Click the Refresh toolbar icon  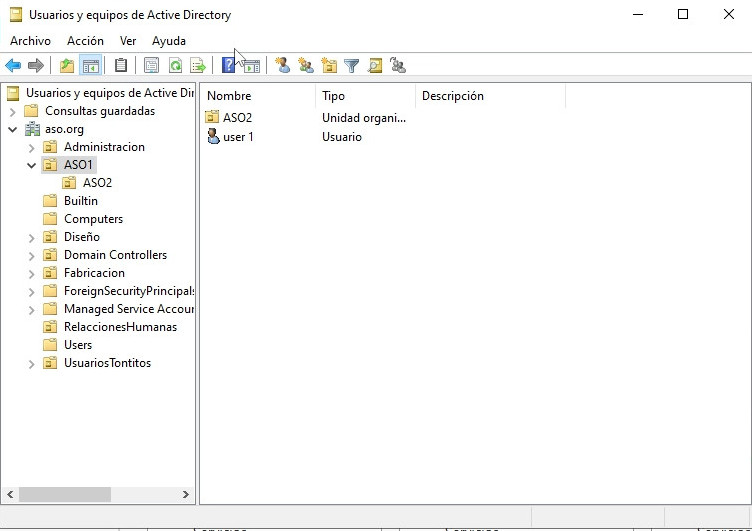(x=175, y=66)
